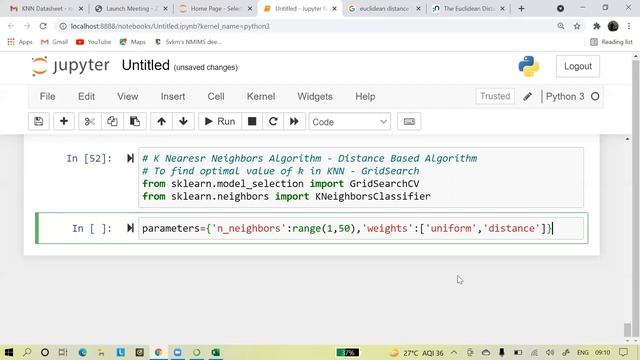640x360 pixels.
Task: Open the Maps bookmark
Action: (132, 42)
